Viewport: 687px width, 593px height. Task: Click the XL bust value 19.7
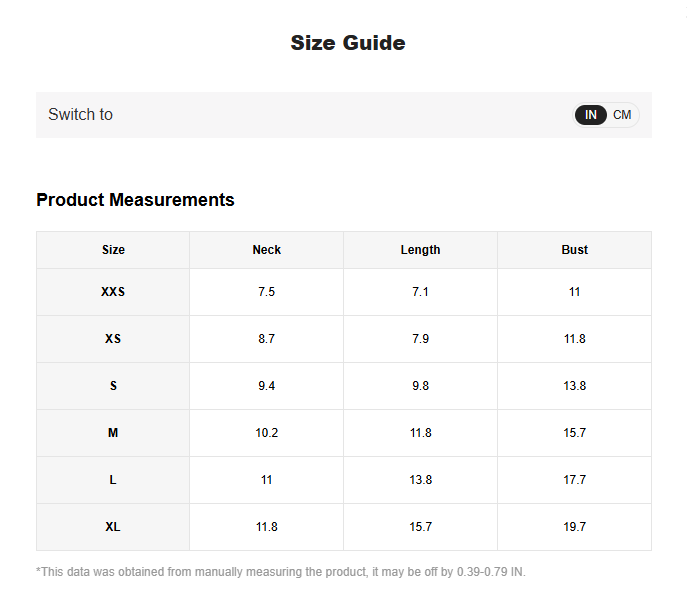(x=574, y=527)
